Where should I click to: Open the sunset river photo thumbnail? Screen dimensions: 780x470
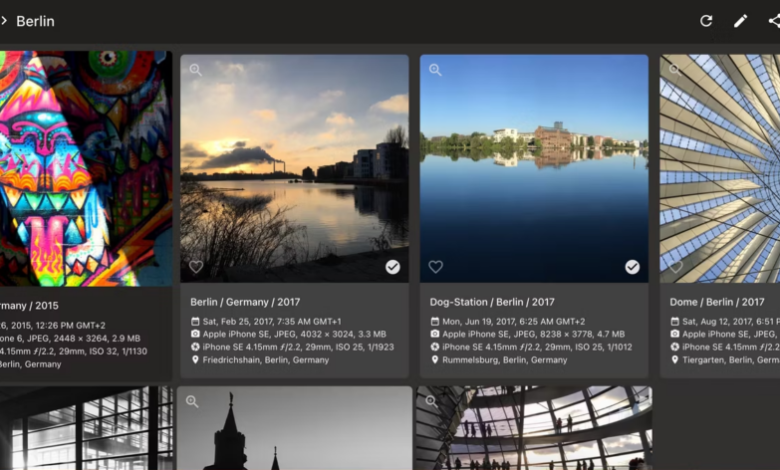click(294, 169)
